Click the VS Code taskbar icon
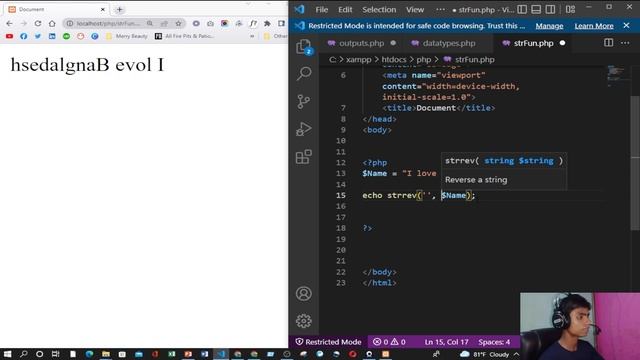Image resolution: width=640 pixels, height=360 pixels. coord(221,354)
